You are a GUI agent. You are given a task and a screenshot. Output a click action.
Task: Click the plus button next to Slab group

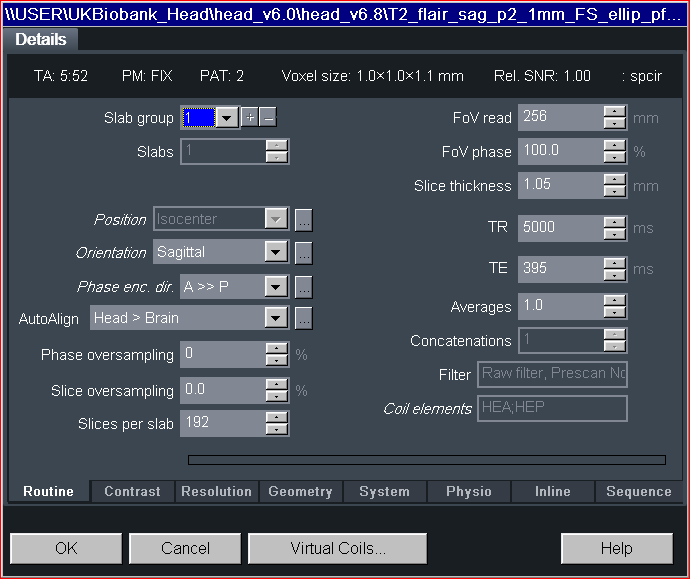click(251, 118)
